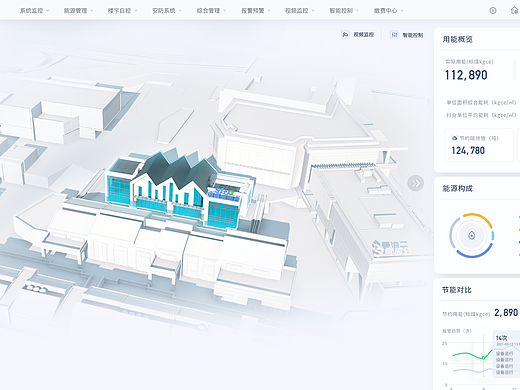Expand the arrow beside 系统监控
This screenshot has width=520, height=390.
click(x=47, y=11)
